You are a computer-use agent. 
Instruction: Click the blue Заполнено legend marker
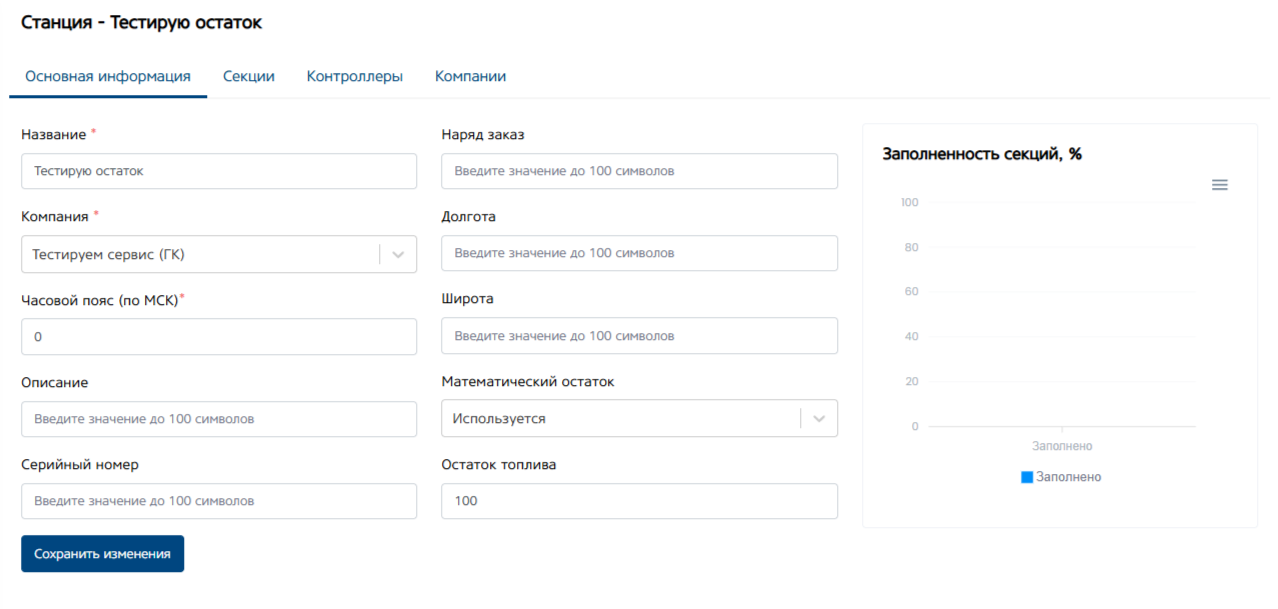pos(1027,478)
